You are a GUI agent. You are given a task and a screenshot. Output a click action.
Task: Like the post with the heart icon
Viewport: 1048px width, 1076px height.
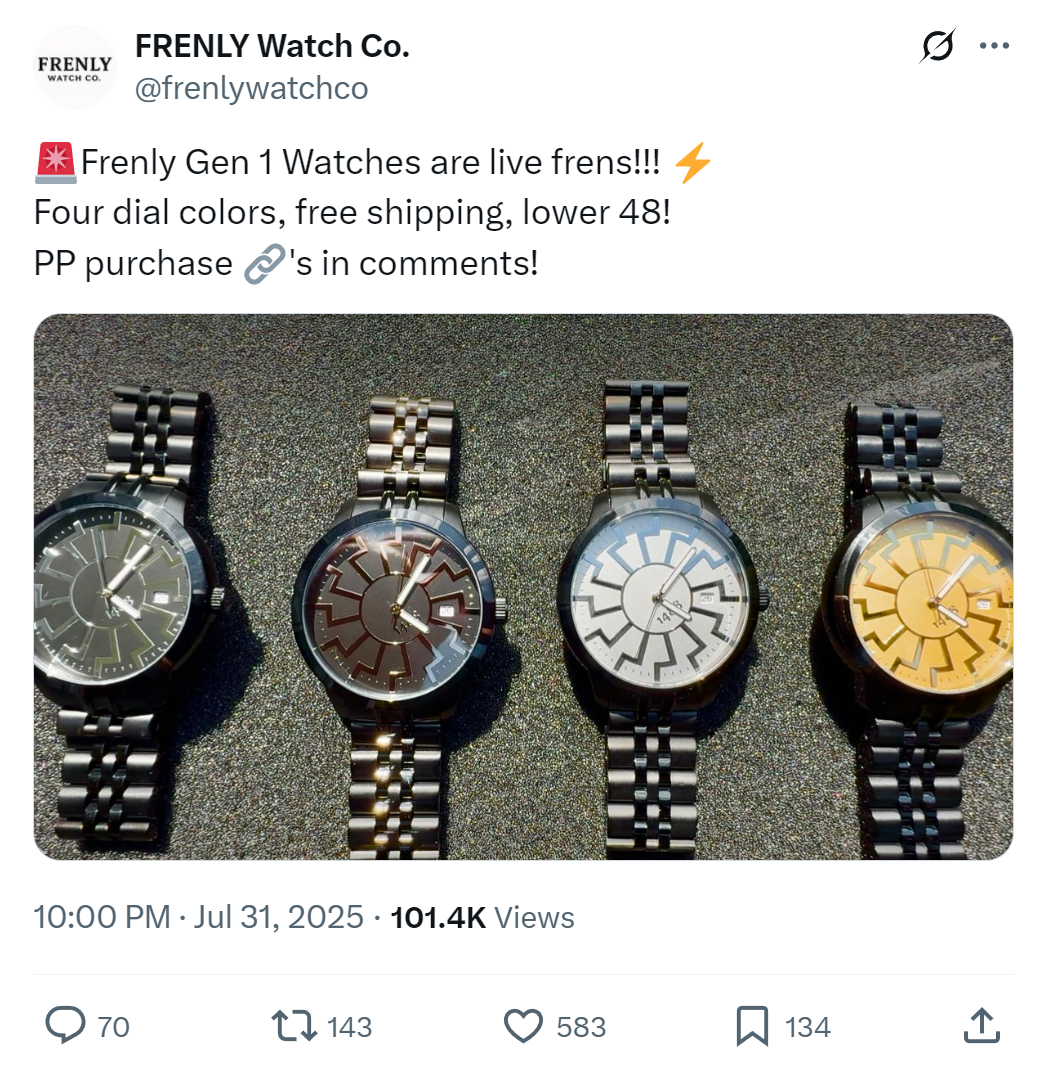pos(524,1026)
